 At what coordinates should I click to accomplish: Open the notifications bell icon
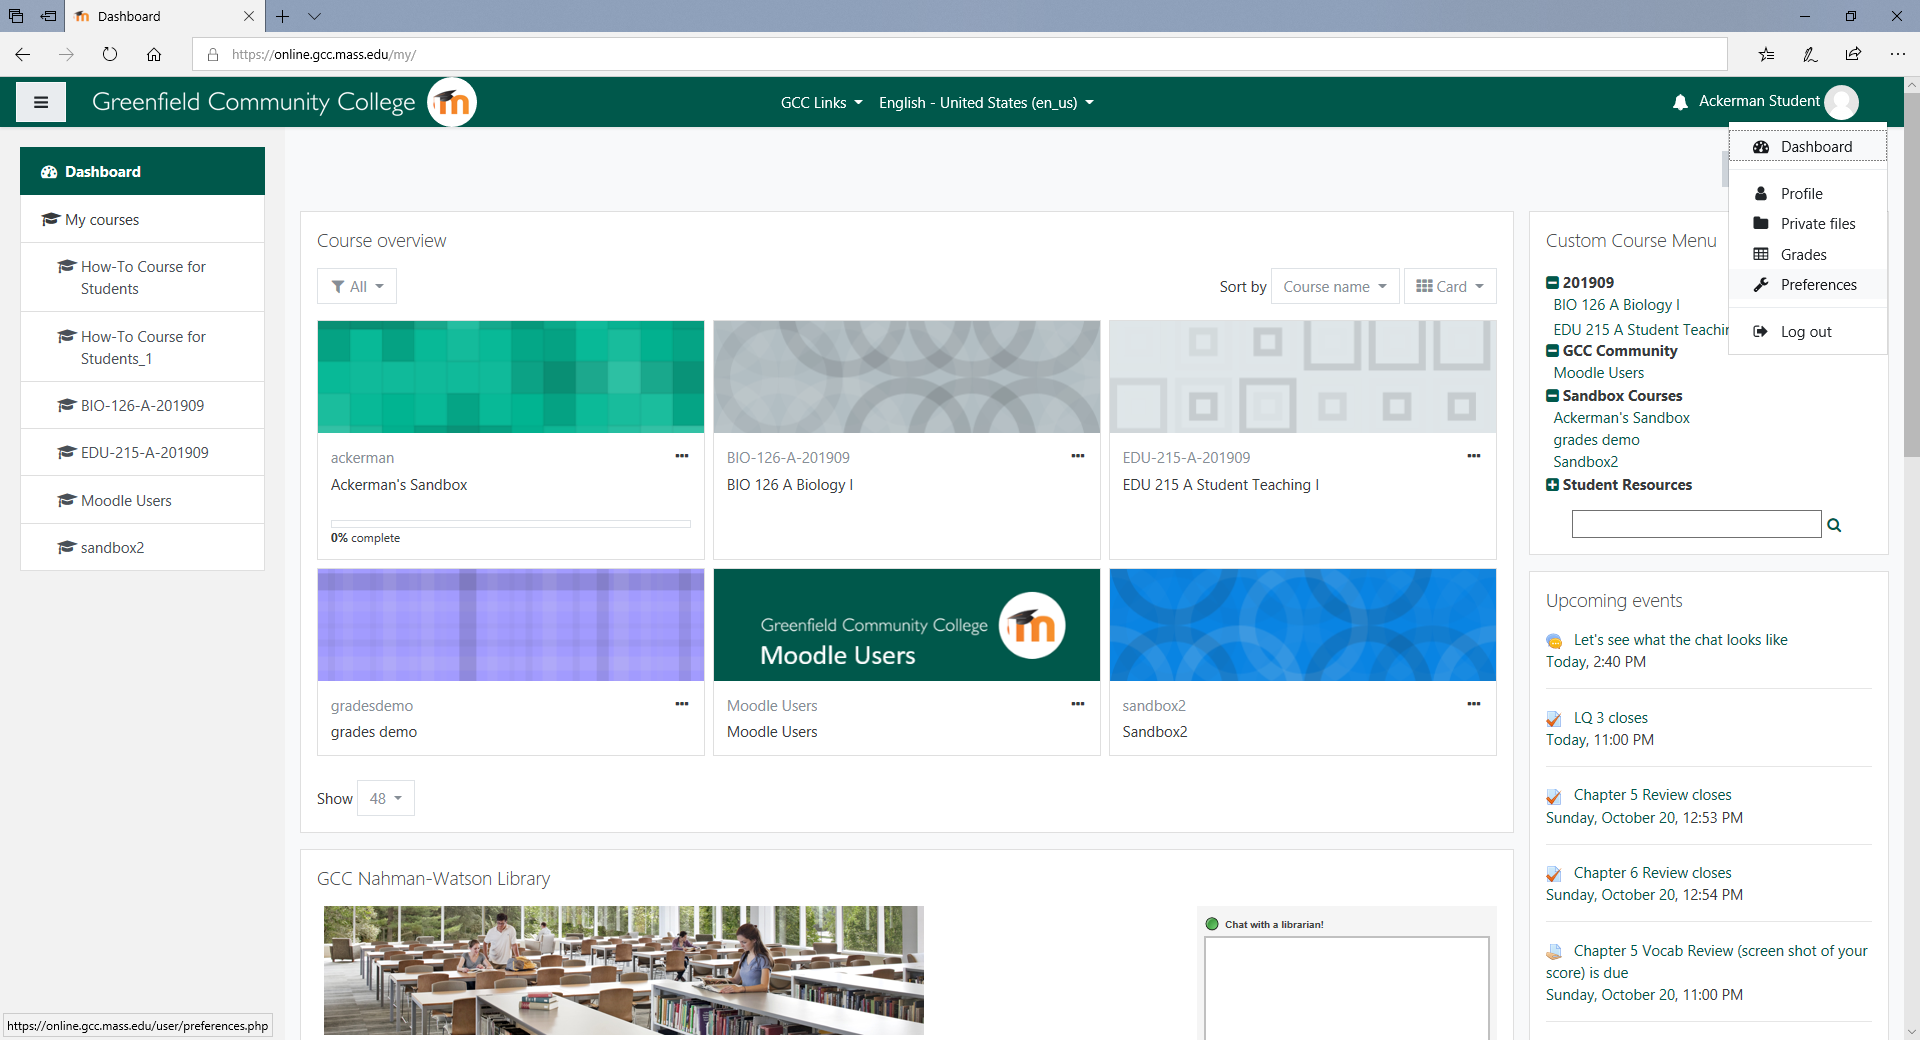click(1680, 102)
